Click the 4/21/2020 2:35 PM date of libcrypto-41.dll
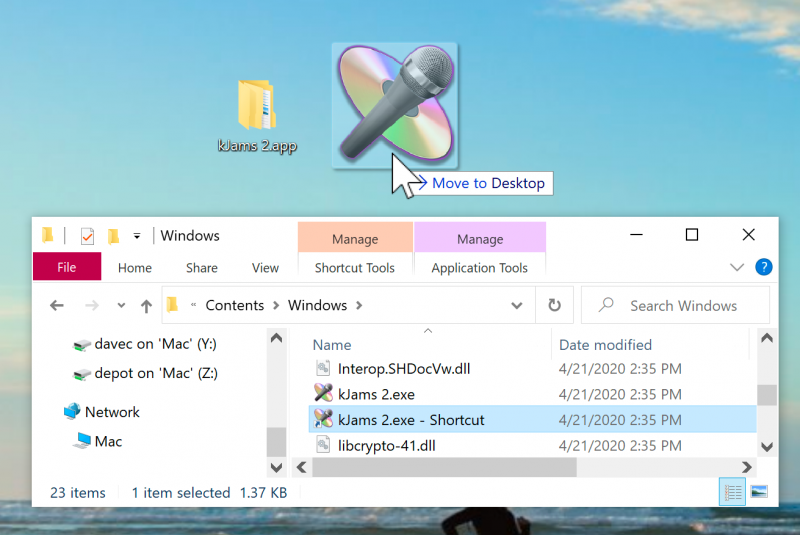The image size is (800, 535). pos(620,446)
